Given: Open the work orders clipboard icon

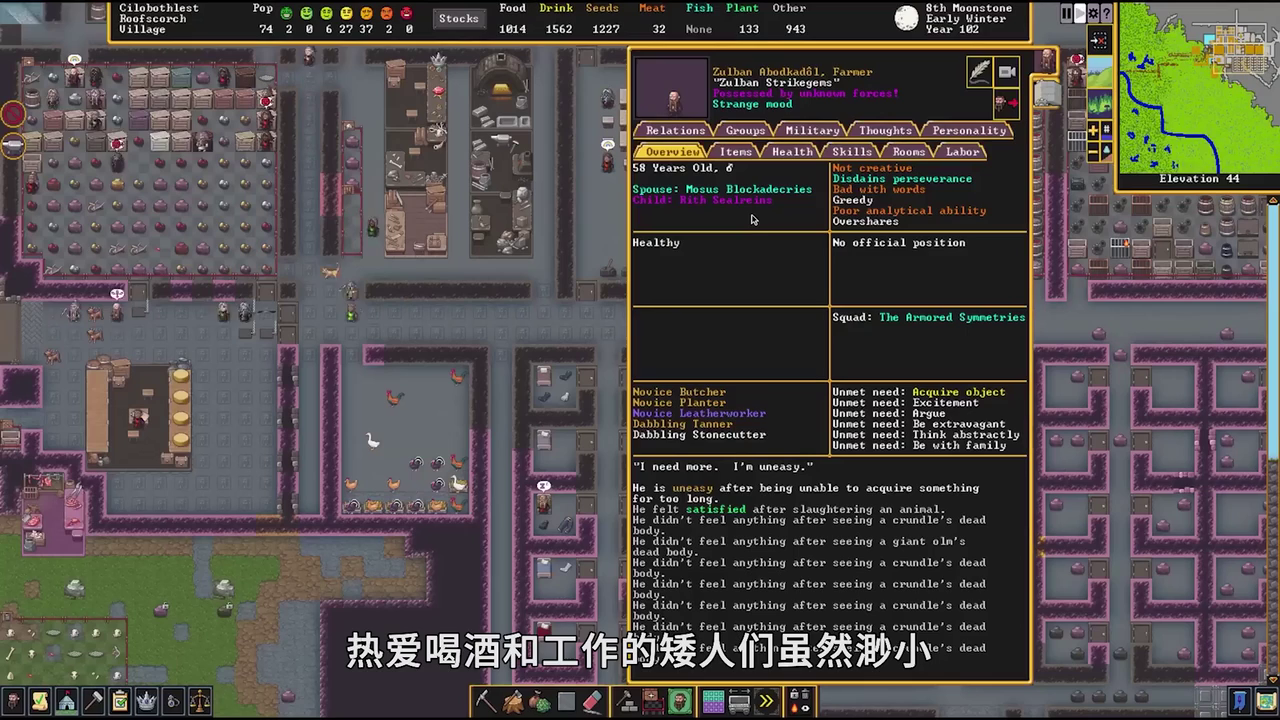Looking at the screenshot, I should (119, 701).
